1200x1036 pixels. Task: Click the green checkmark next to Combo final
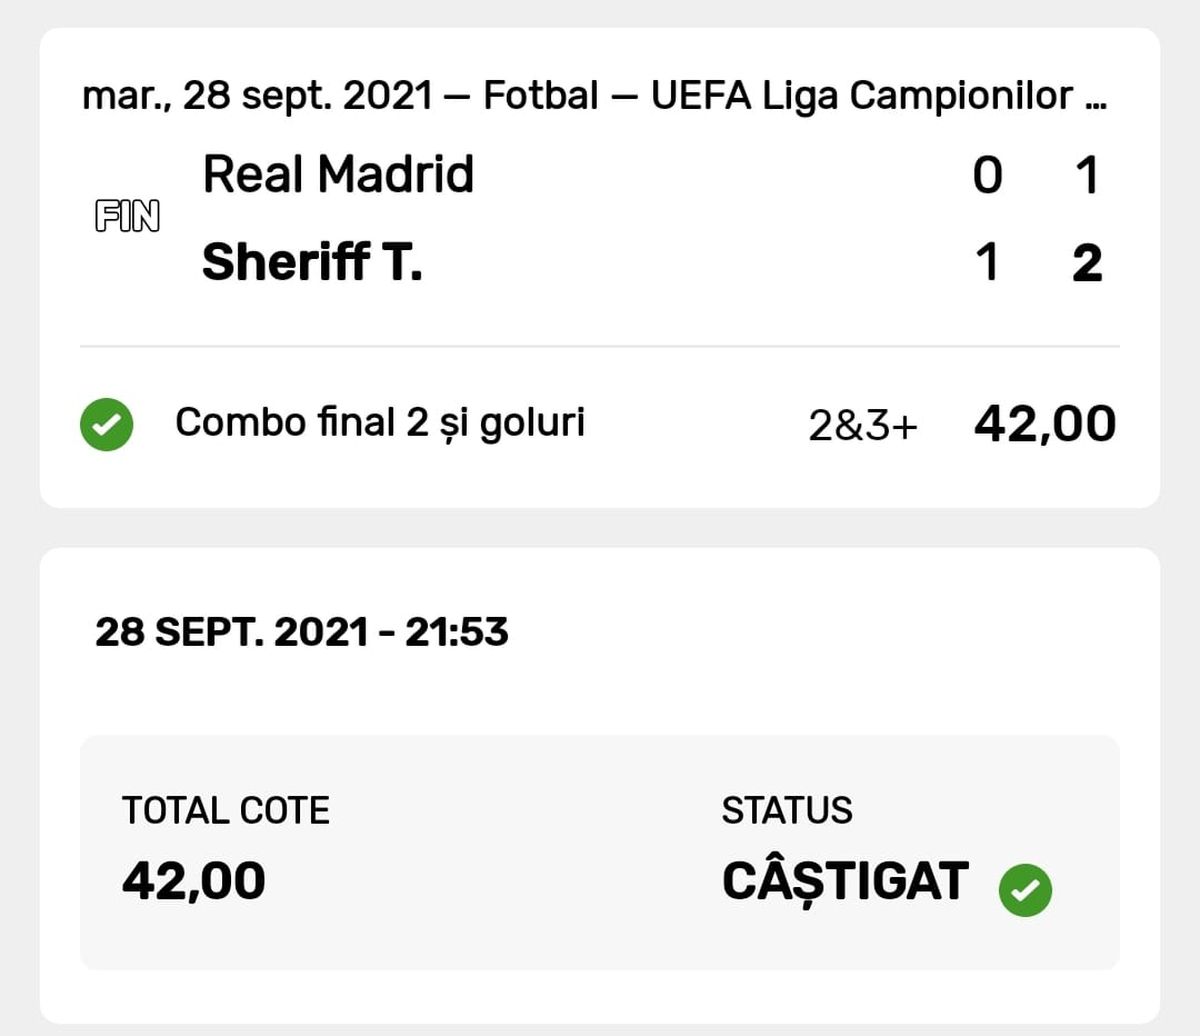click(106, 424)
